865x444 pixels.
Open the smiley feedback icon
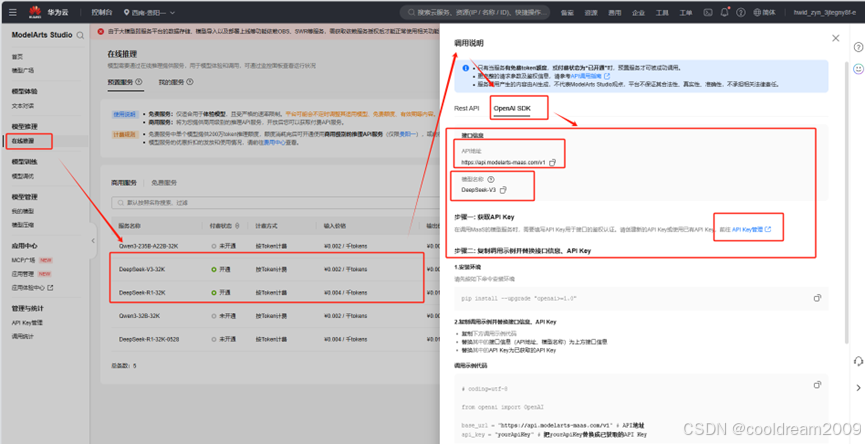(858, 69)
